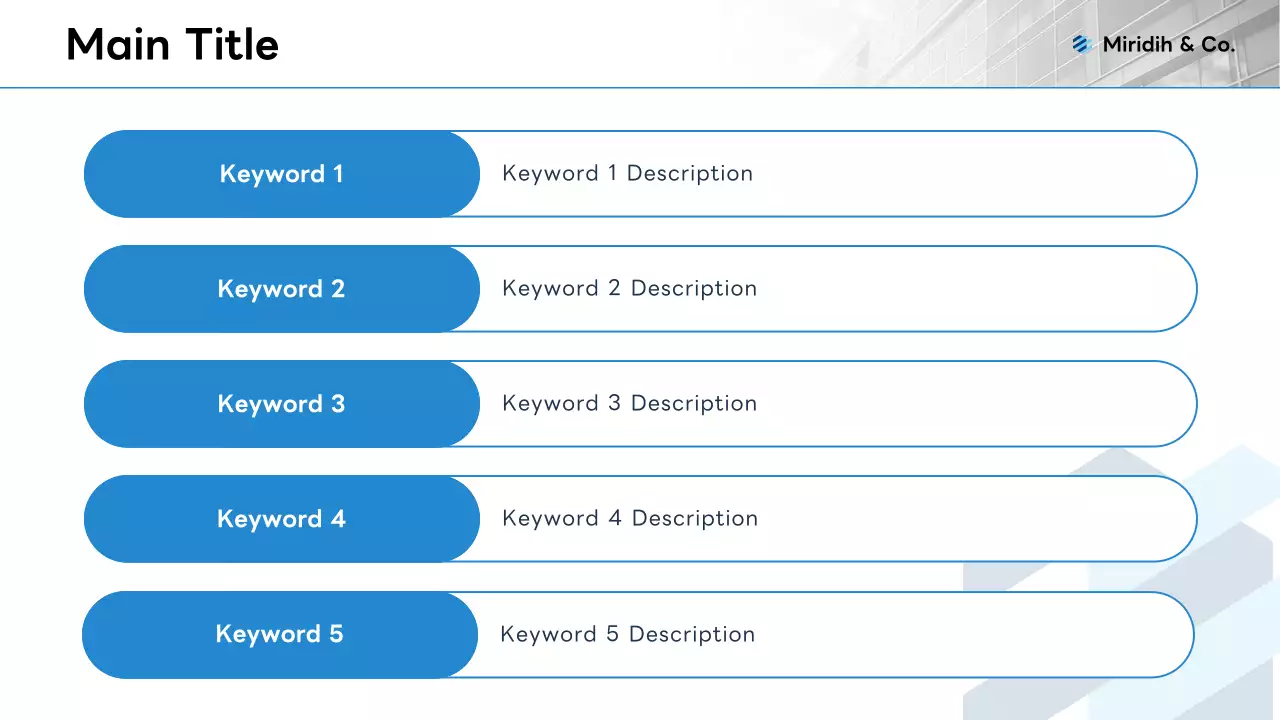The image size is (1280, 720).
Task: Select the Keyword 4 Description text
Action: point(630,518)
